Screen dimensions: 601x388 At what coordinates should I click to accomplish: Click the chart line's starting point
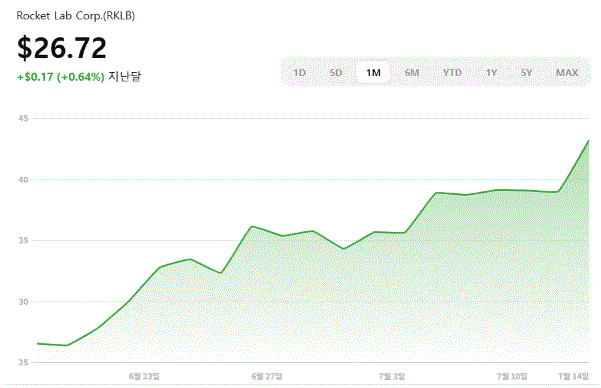(38, 344)
